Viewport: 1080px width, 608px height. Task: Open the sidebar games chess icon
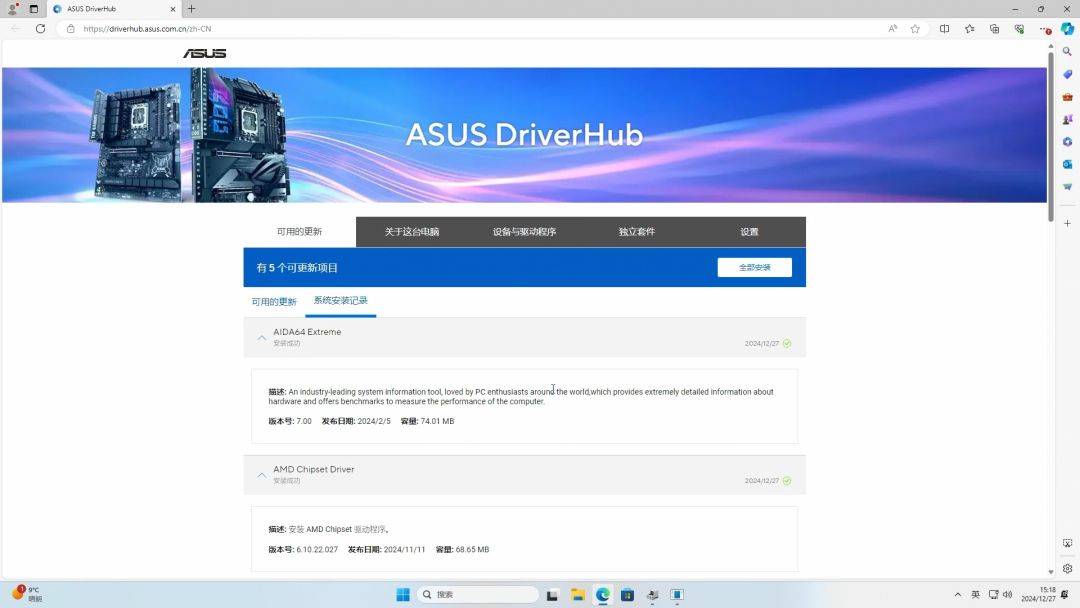click(1067, 119)
